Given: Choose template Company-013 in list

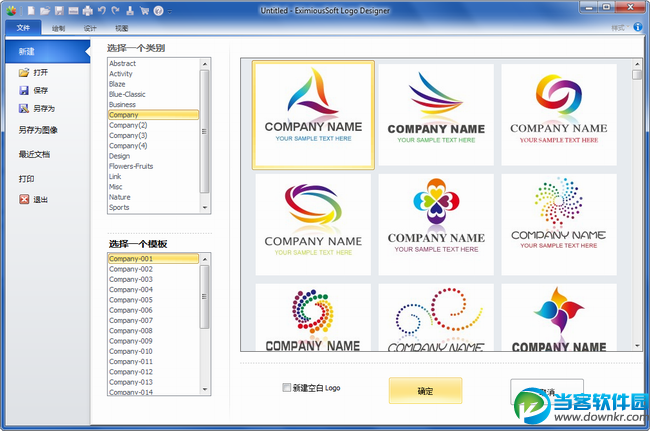Looking at the screenshot, I should (153, 382).
